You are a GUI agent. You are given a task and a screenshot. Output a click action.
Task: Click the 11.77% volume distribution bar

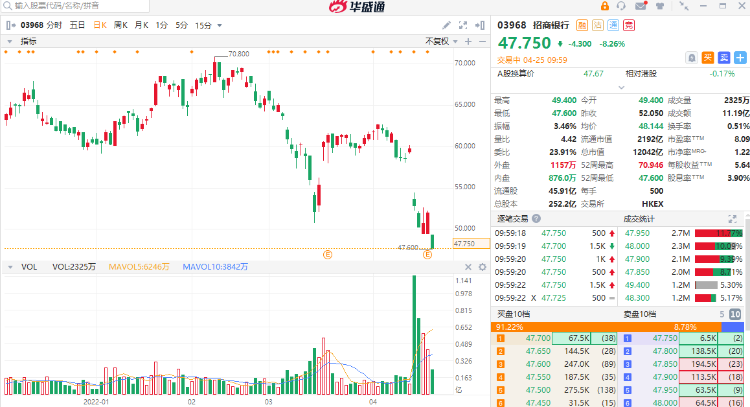click(718, 233)
